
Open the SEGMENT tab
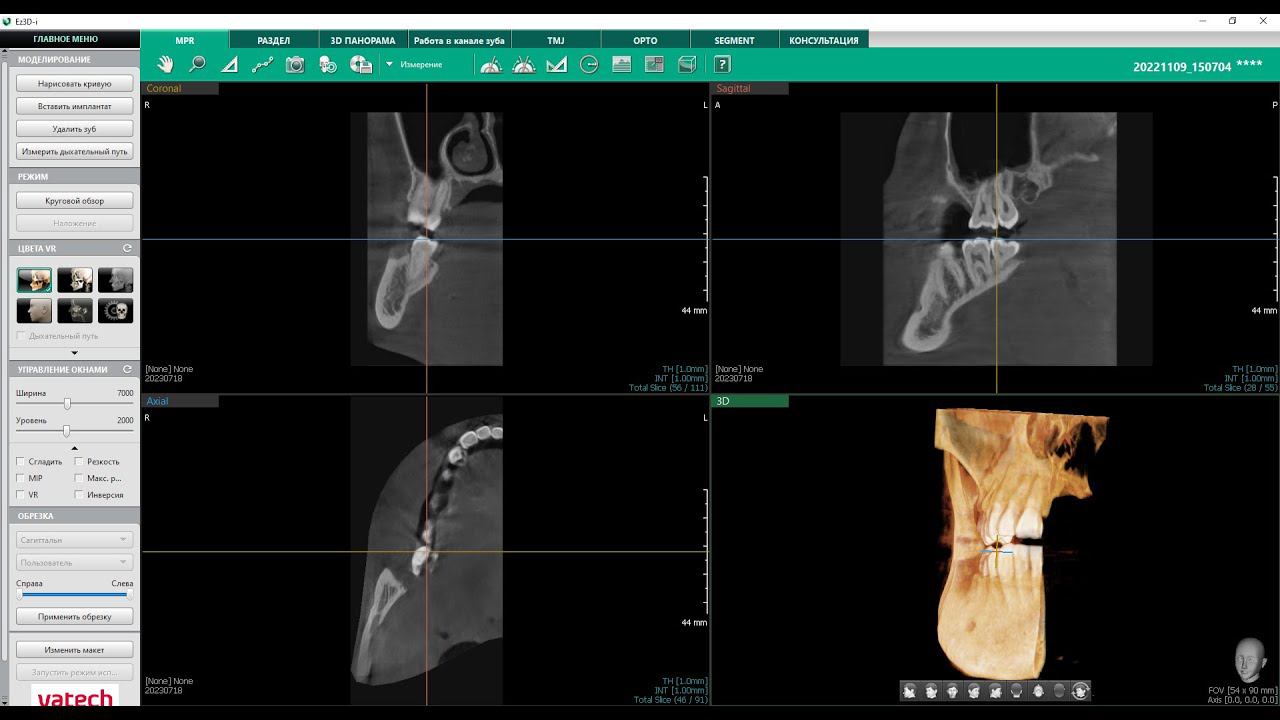(735, 40)
